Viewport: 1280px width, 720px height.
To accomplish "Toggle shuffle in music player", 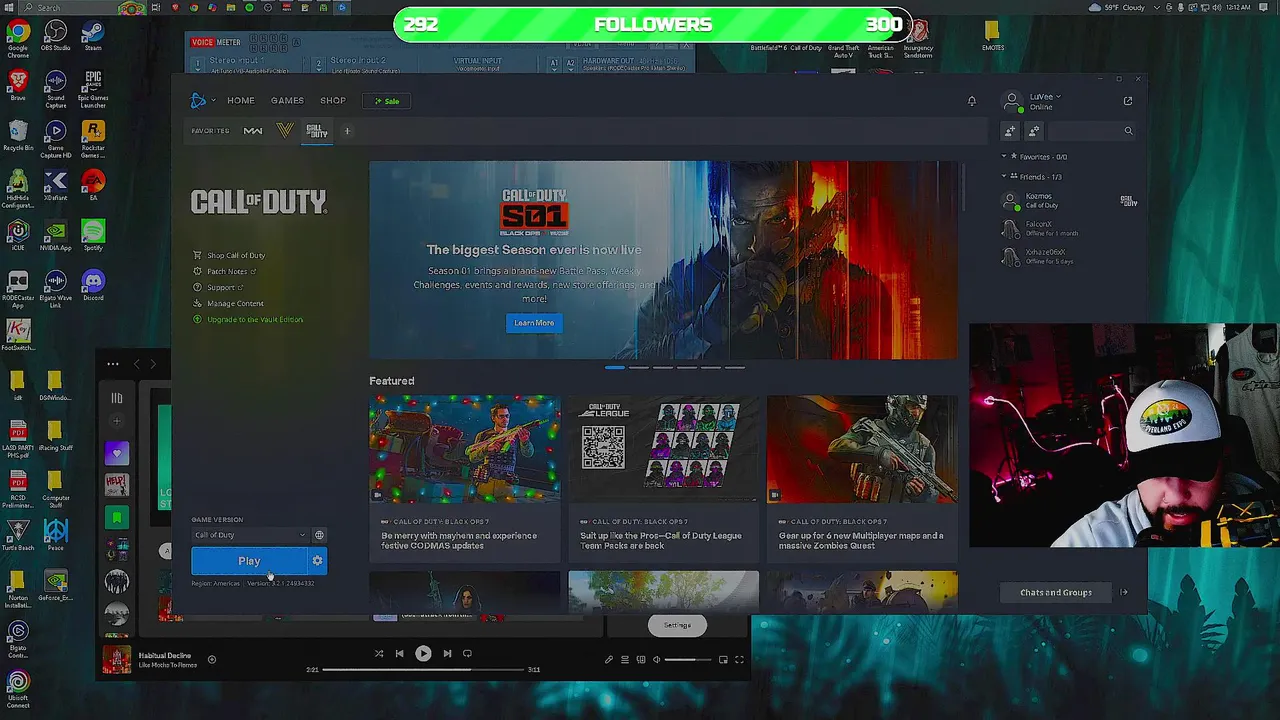I will pos(379,654).
